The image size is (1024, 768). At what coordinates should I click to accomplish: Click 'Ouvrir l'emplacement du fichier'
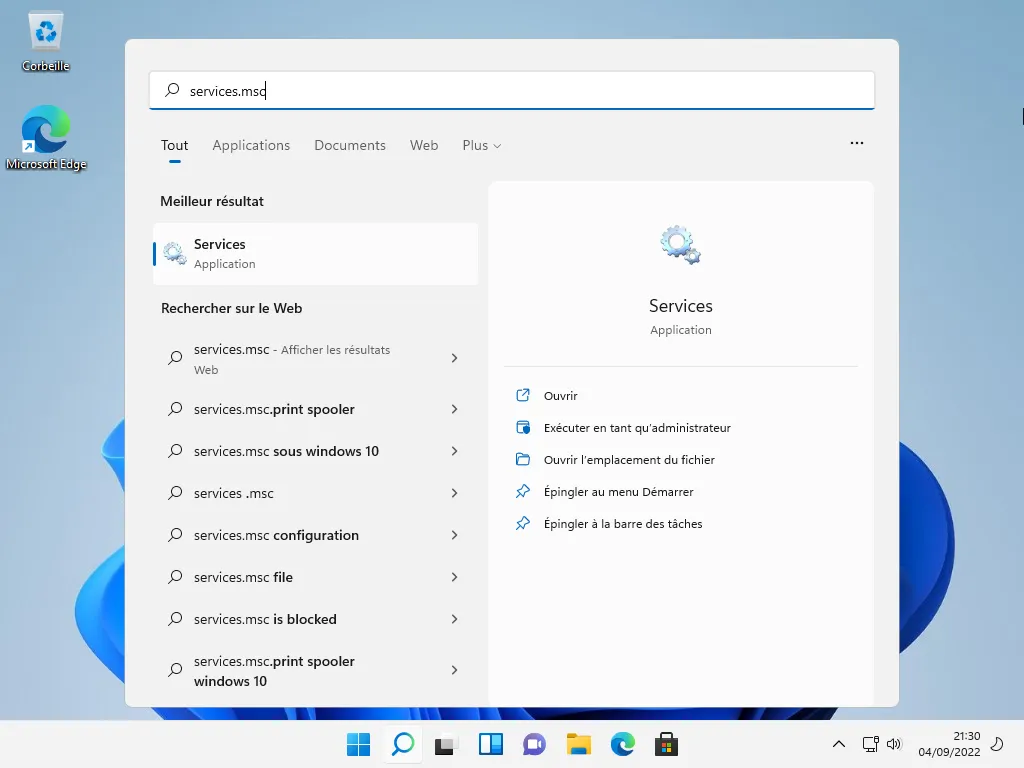[629, 460]
